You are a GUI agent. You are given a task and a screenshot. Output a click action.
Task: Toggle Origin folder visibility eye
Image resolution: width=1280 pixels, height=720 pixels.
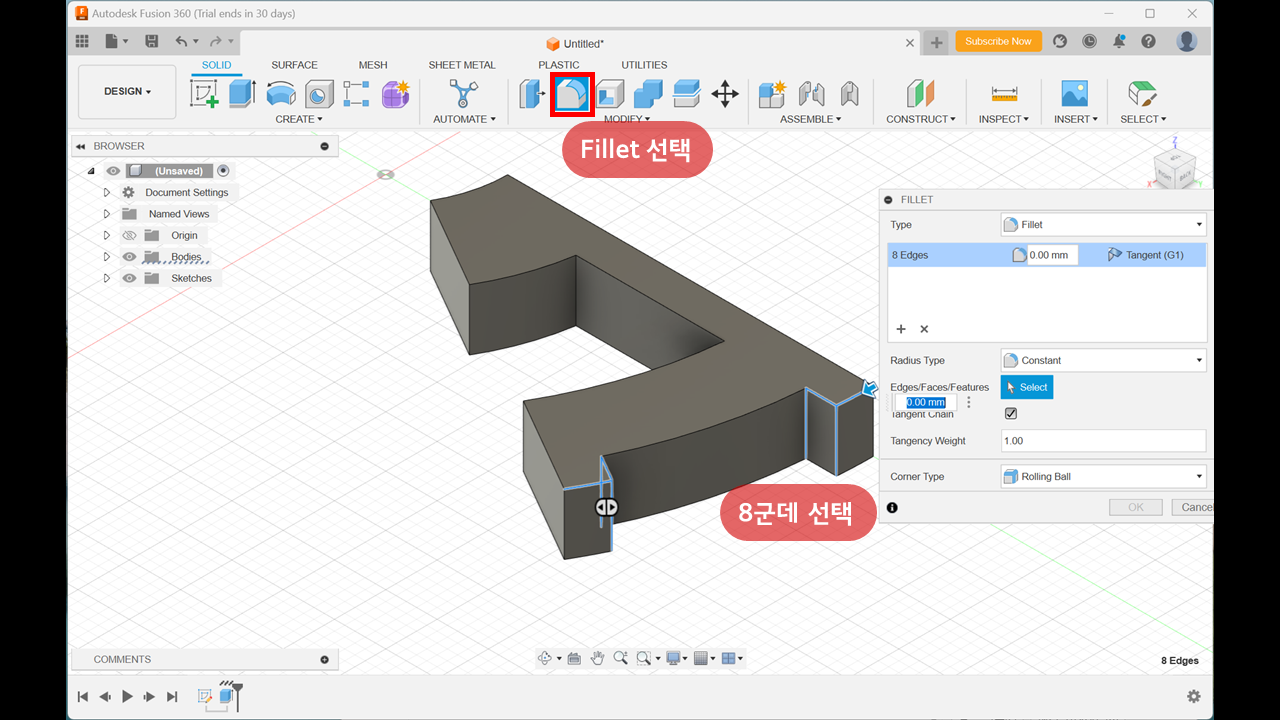pyautogui.click(x=129, y=235)
